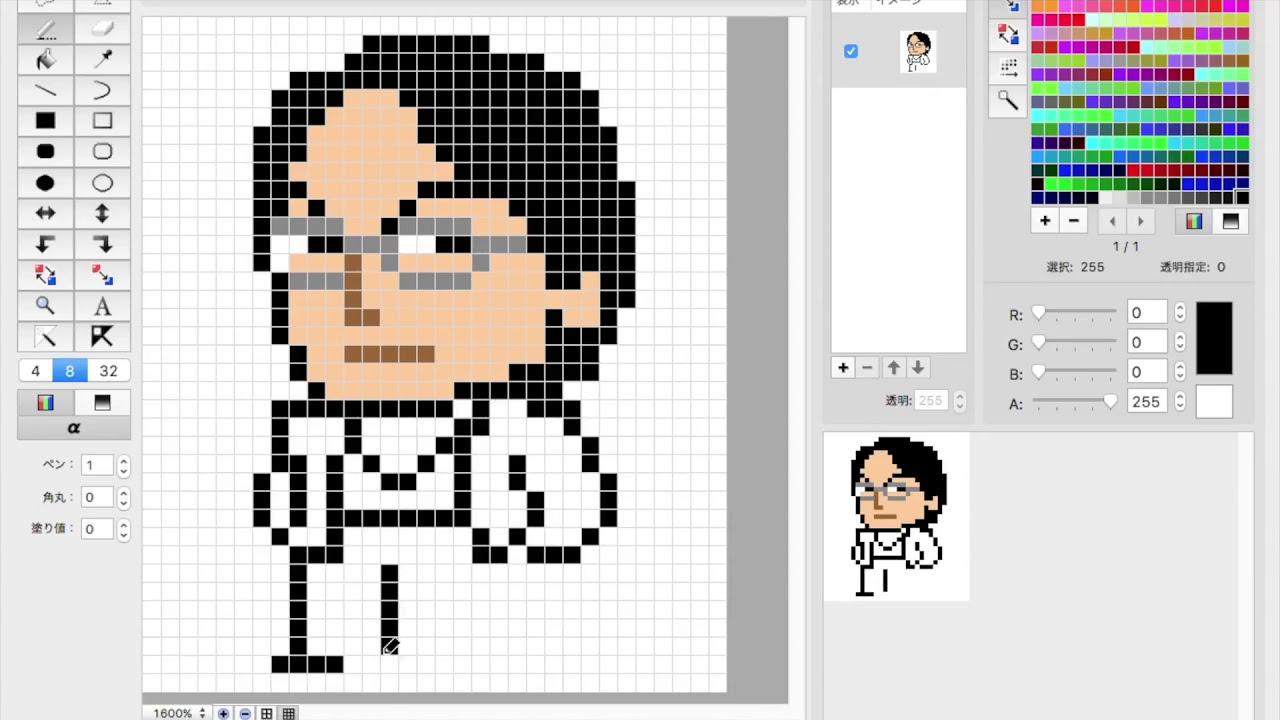Image resolution: width=1280 pixels, height=720 pixels.
Task: Select the filled ellipse tool
Action: pyautogui.click(x=45, y=183)
